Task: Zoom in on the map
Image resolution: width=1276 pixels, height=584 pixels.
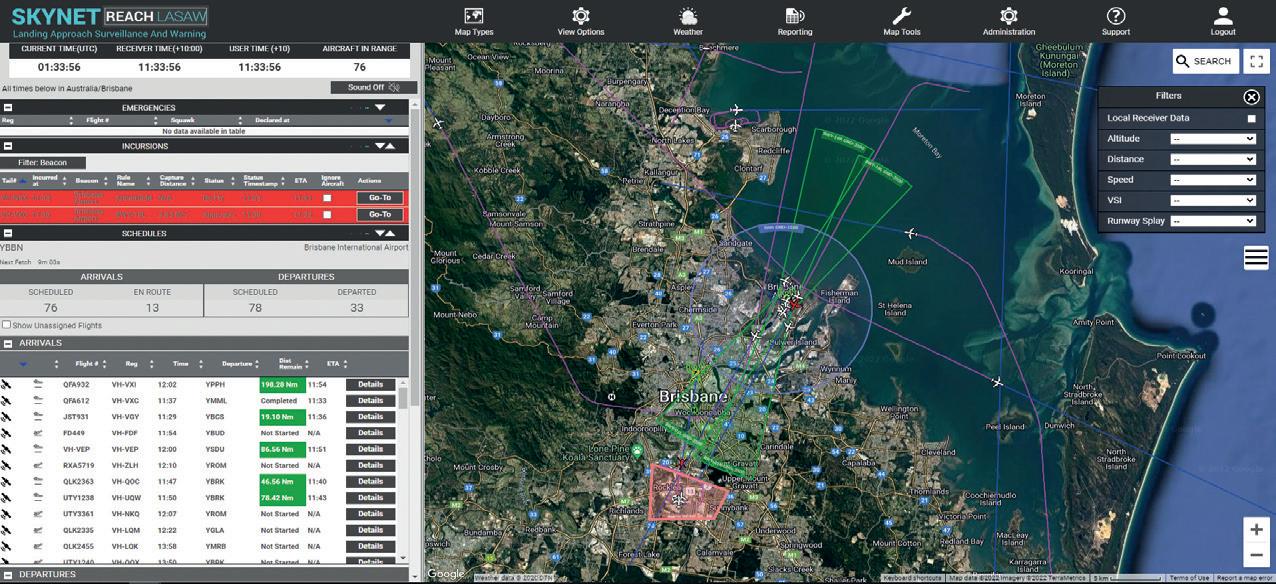Action: [x=1257, y=529]
